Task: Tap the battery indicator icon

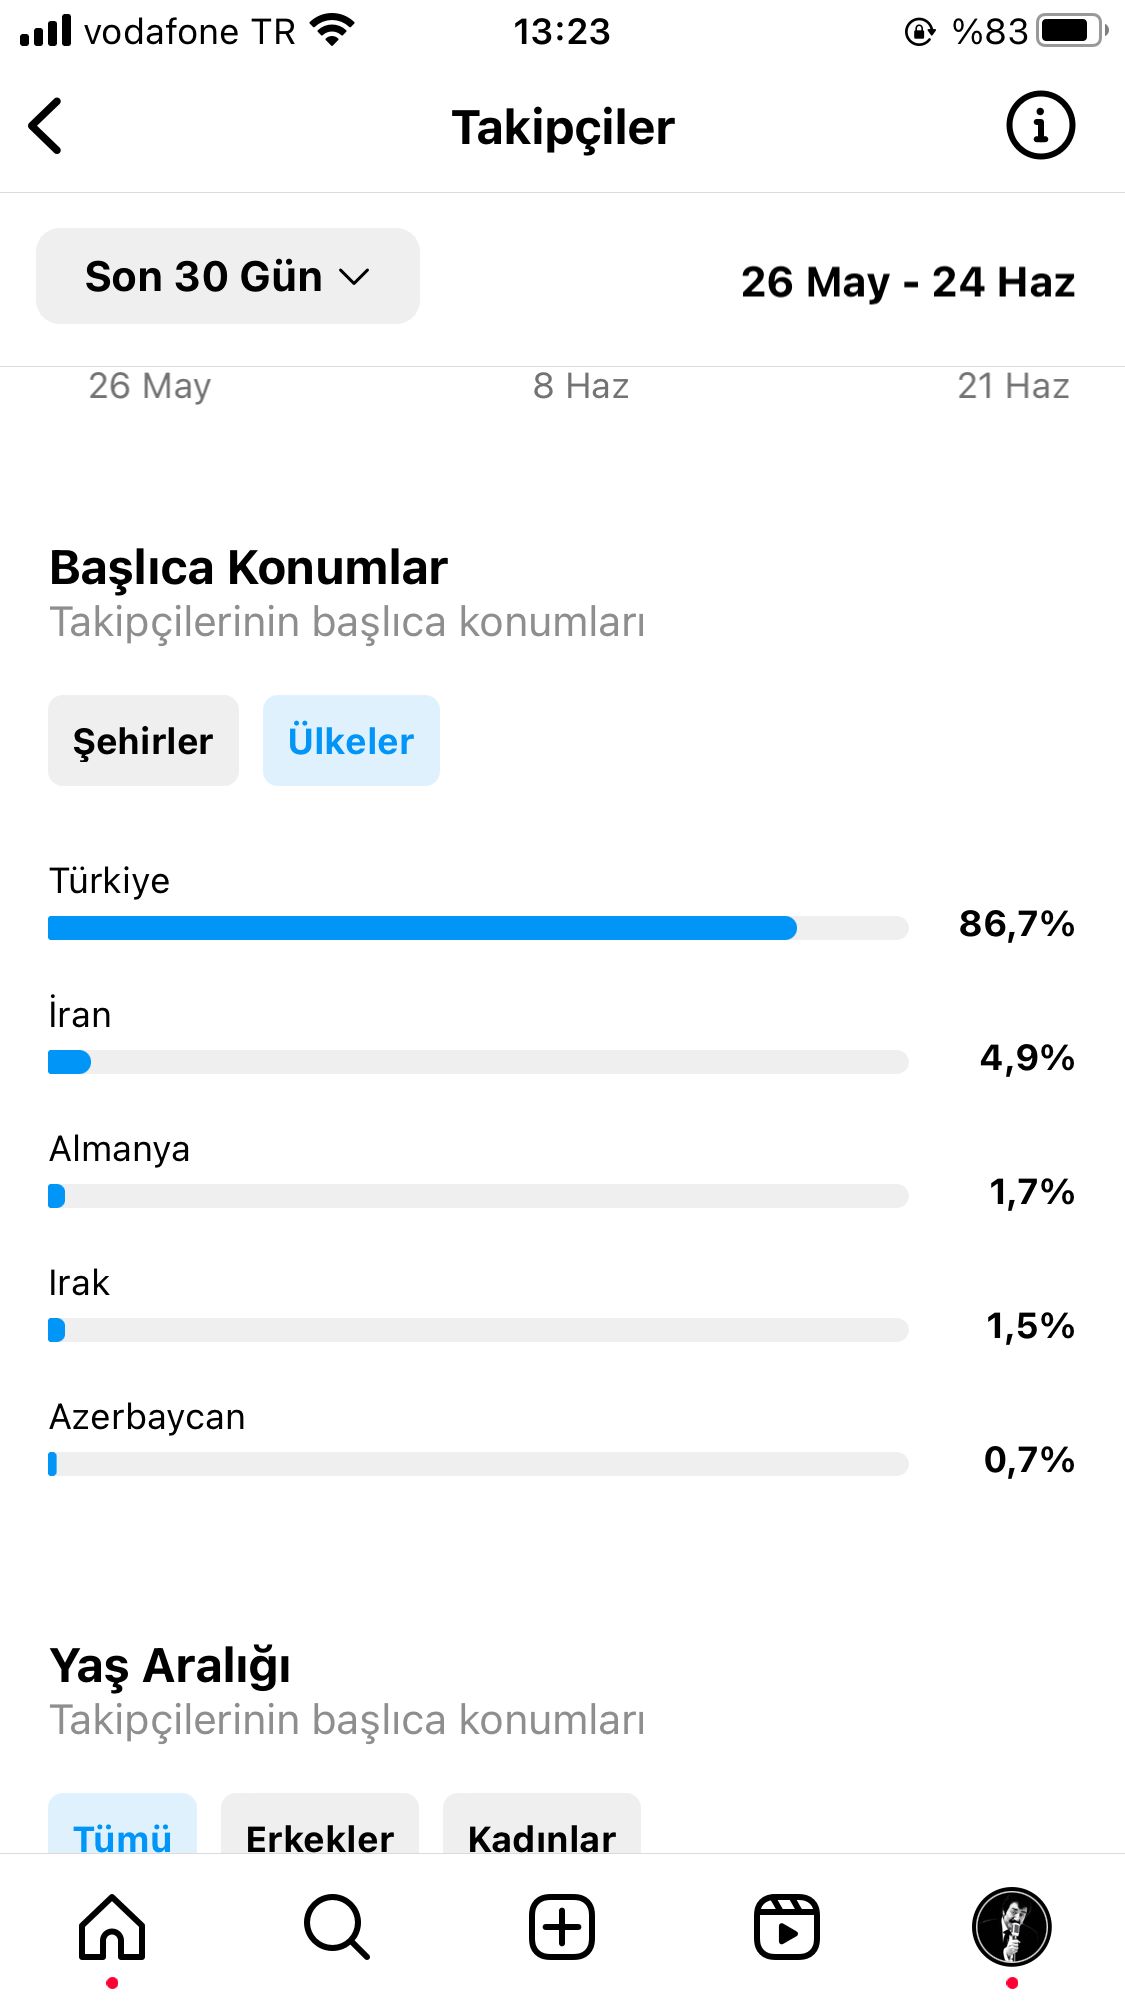Action: click(x=1073, y=31)
